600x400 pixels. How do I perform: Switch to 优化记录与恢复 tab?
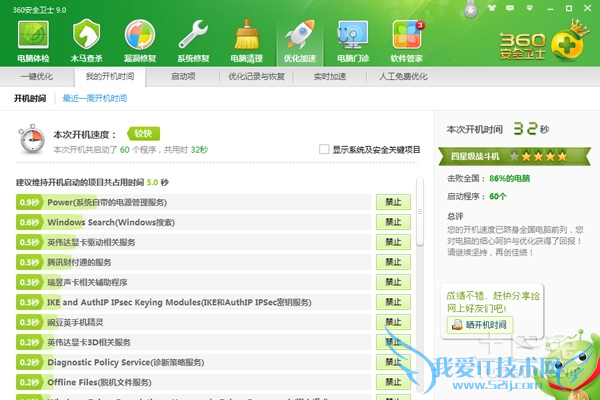[256, 77]
